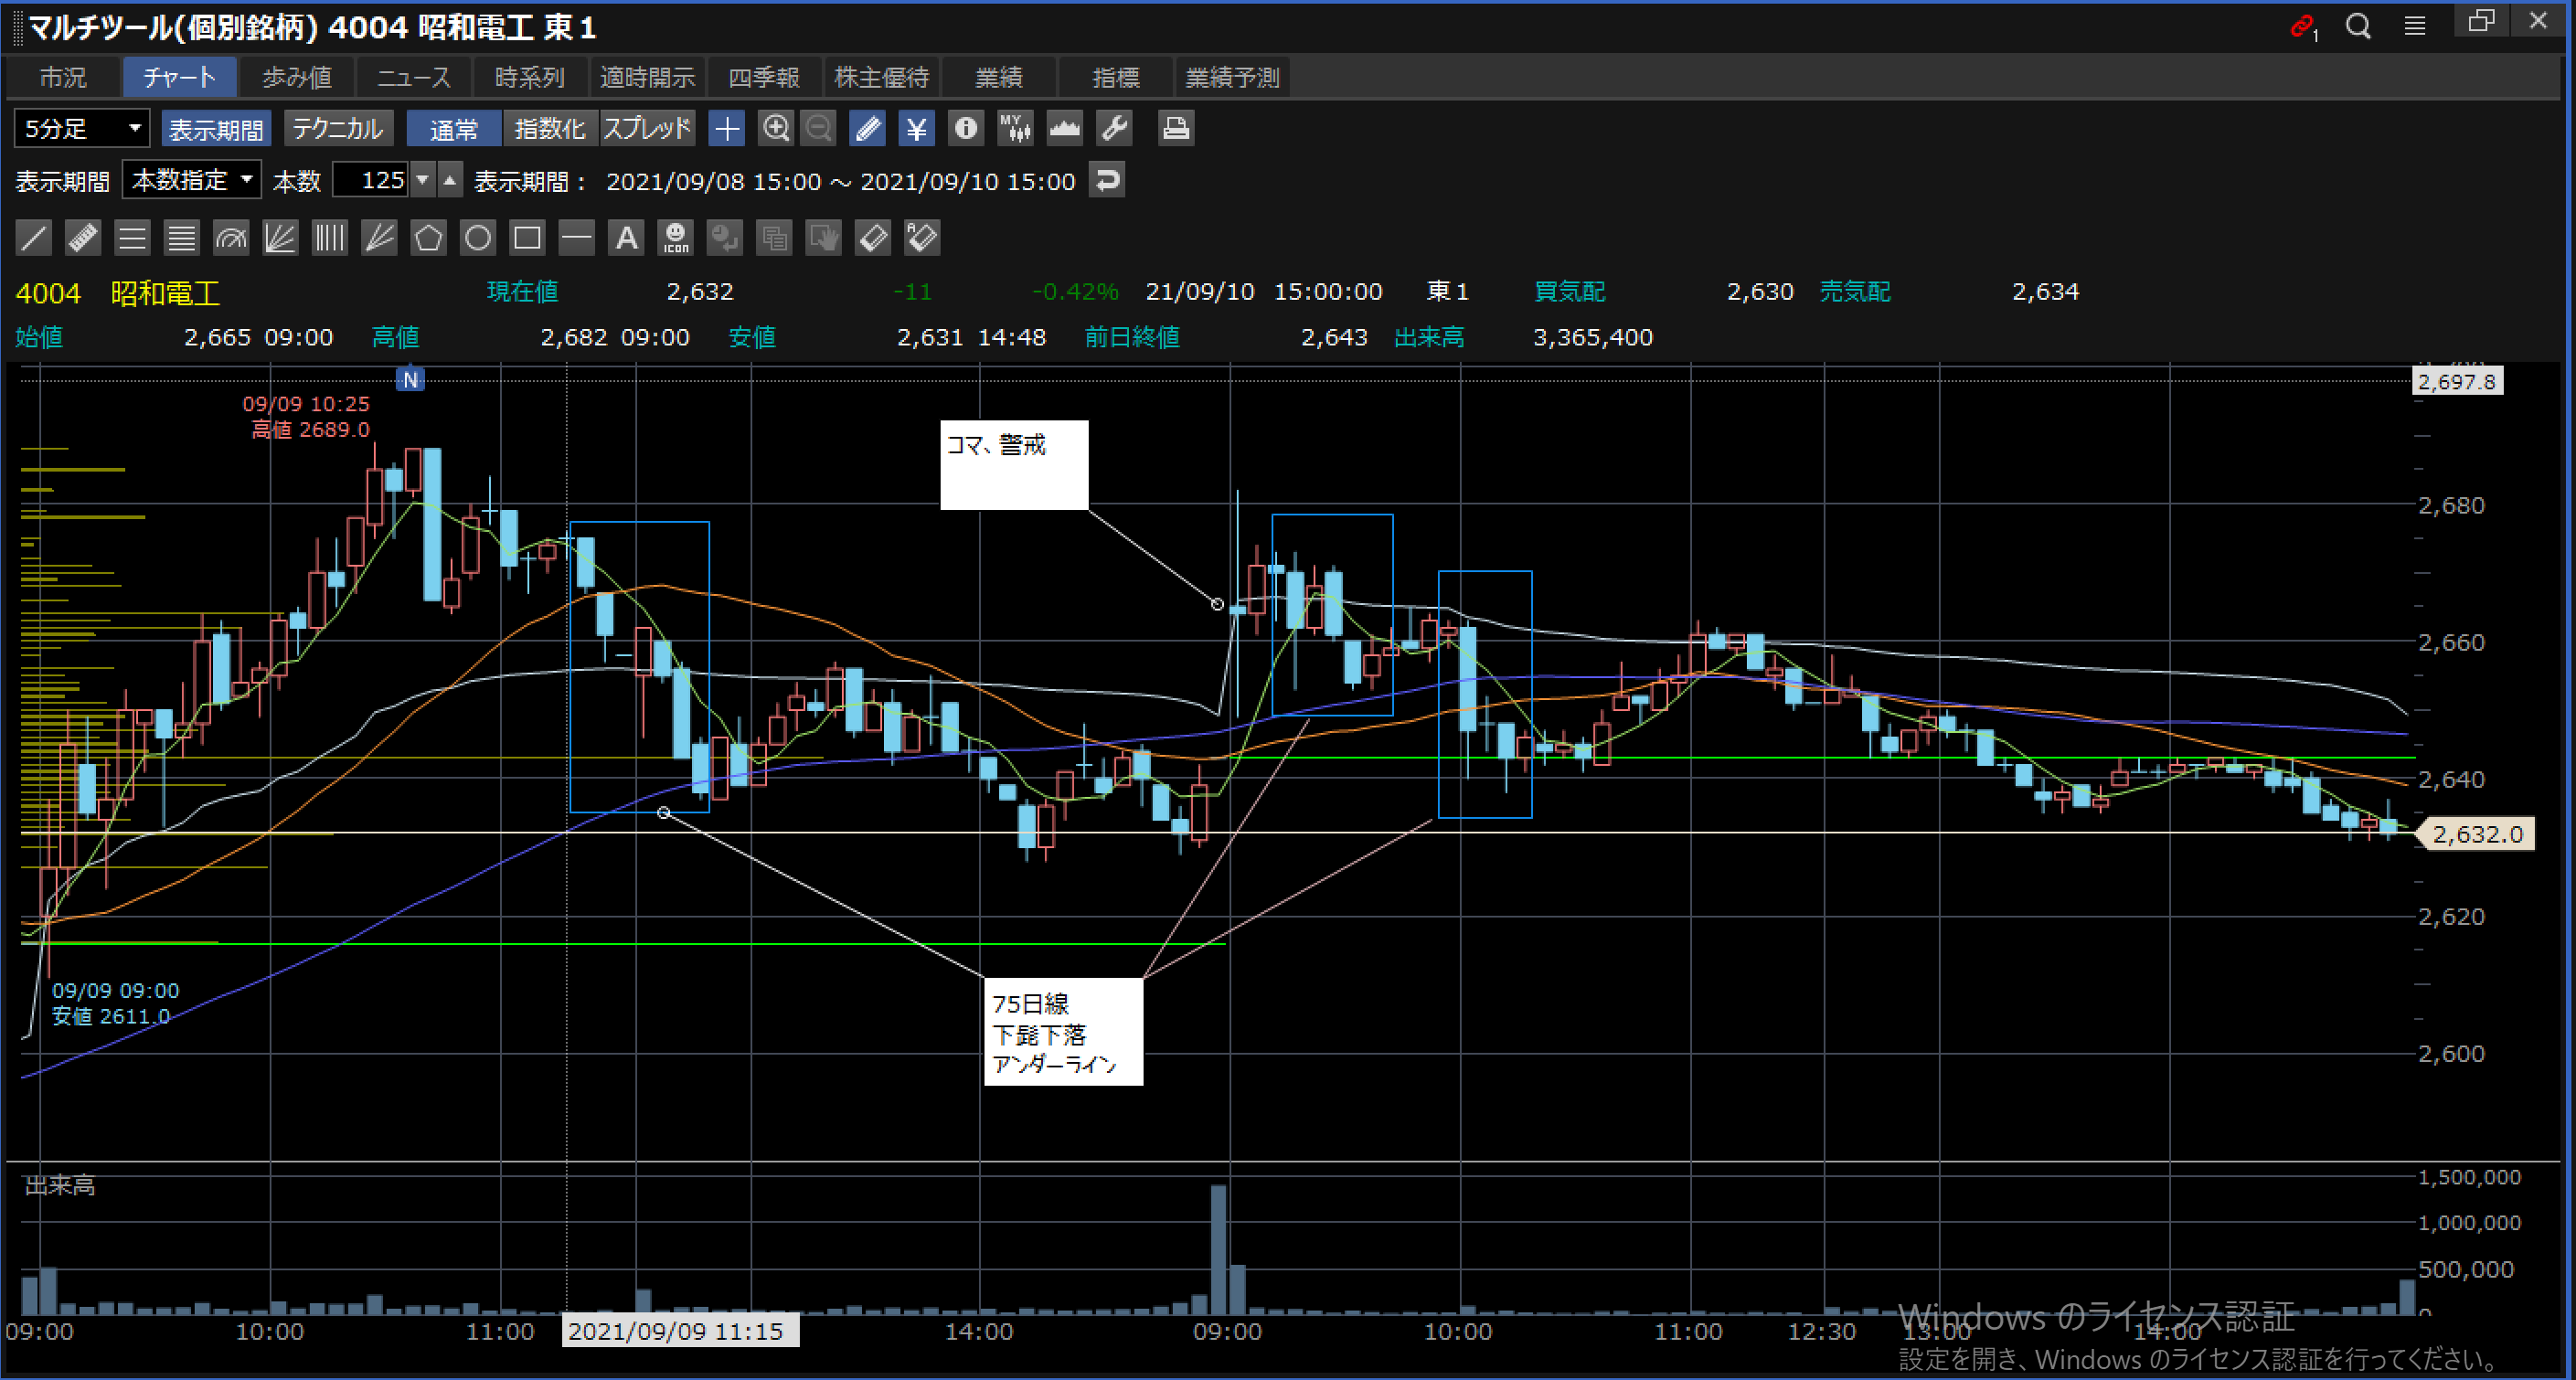The width and height of the screenshot is (2576, 1380).
Task: Open the 5分足 timeframe dropdown
Action: coord(82,129)
